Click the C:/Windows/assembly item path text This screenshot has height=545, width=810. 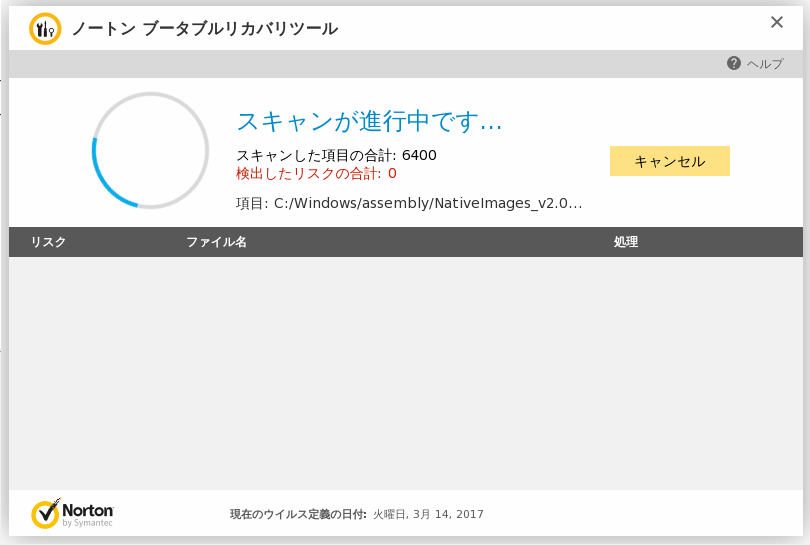[428, 203]
